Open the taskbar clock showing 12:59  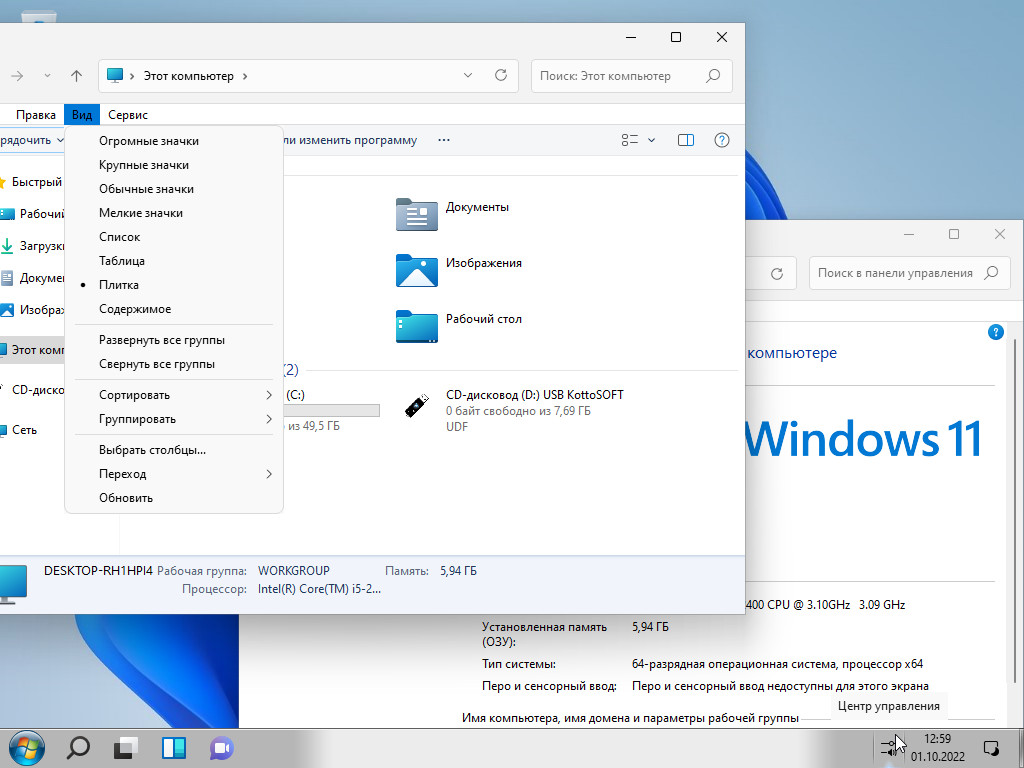[x=938, y=748]
